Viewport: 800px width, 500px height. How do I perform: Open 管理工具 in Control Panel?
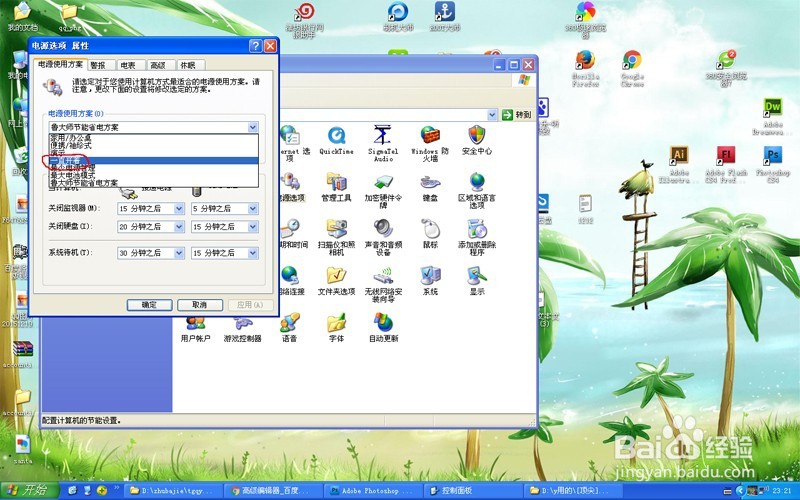pyautogui.click(x=336, y=187)
